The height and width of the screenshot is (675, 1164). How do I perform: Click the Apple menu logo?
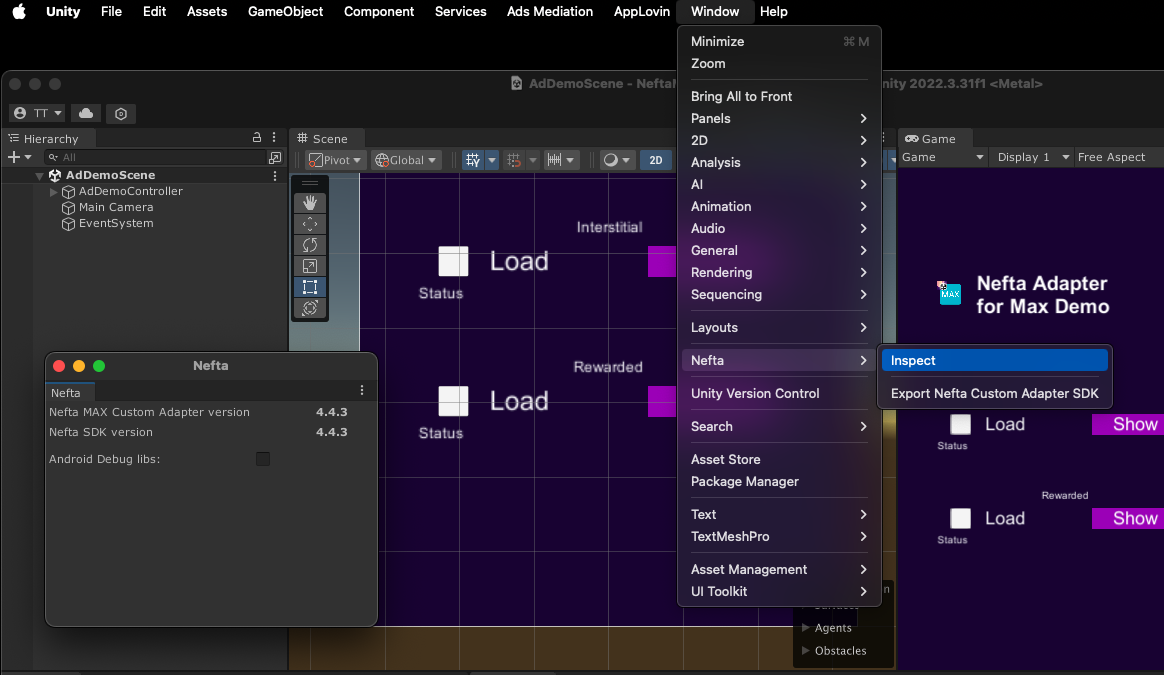click(19, 11)
